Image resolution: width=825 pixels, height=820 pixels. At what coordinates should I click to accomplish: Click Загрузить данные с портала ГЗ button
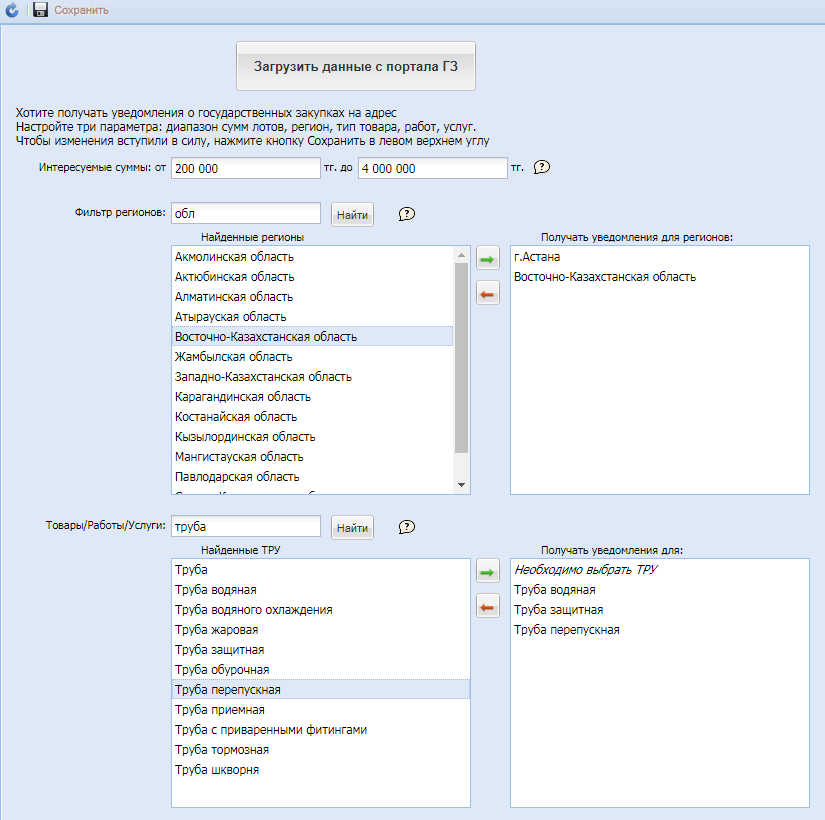pos(356,66)
